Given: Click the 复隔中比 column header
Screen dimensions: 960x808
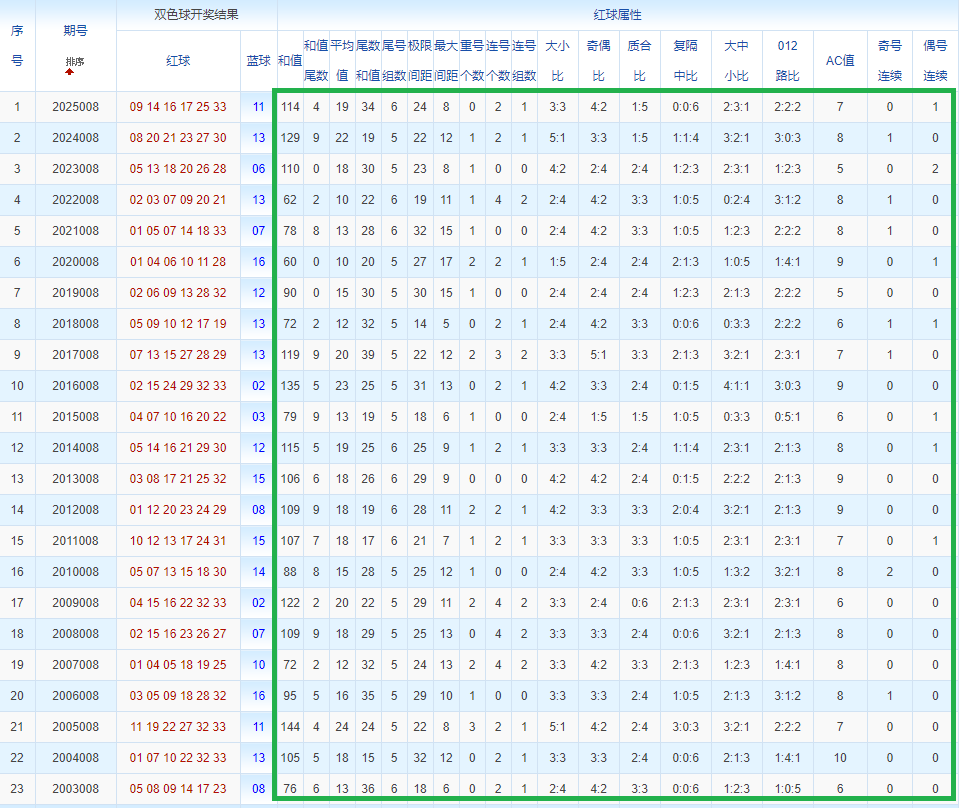Looking at the screenshot, I should pyautogui.click(x=686, y=61).
